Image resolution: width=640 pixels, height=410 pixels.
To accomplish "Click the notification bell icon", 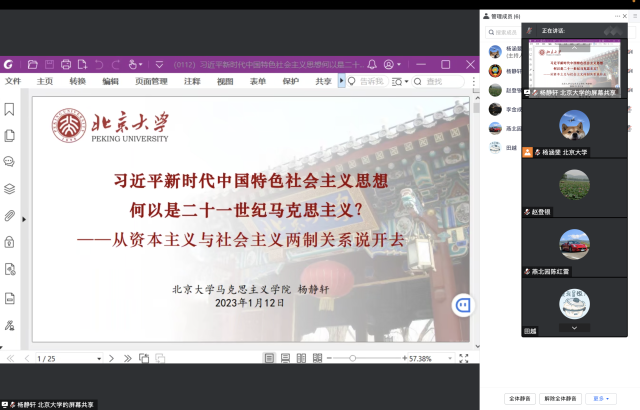I will [x=372, y=64].
